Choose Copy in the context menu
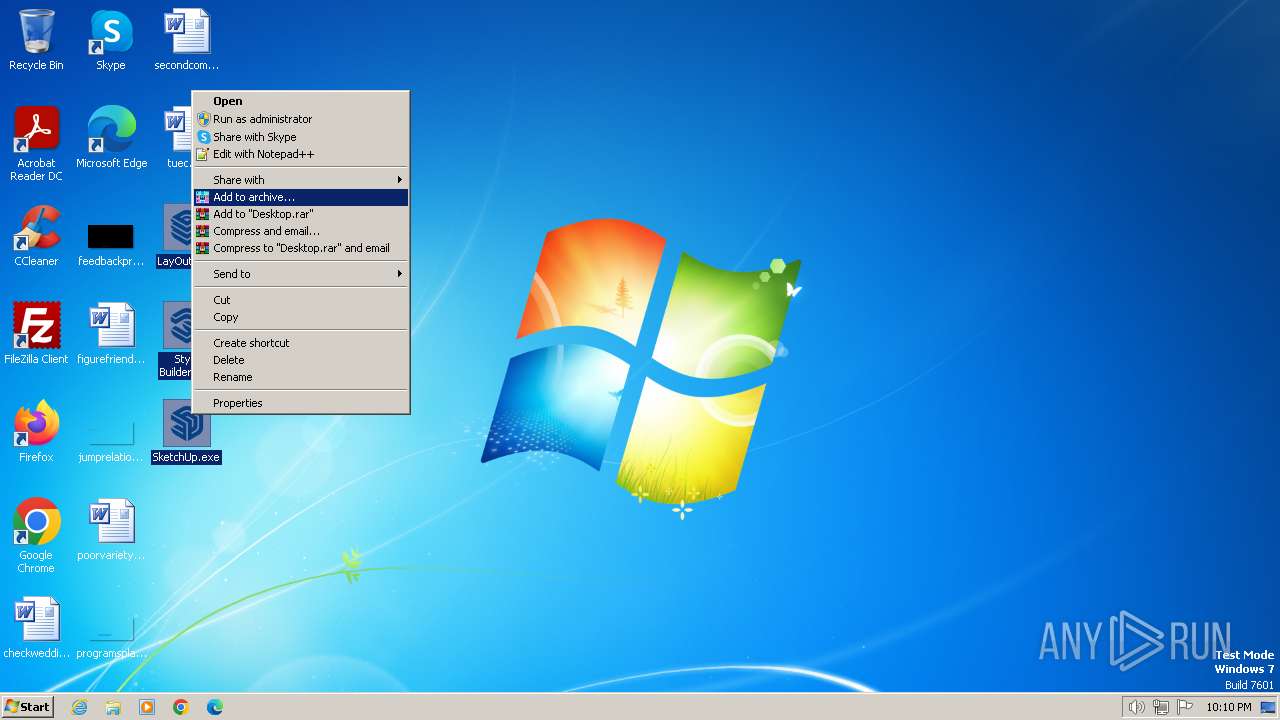Viewport: 1280px width, 720px height. point(301,317)
